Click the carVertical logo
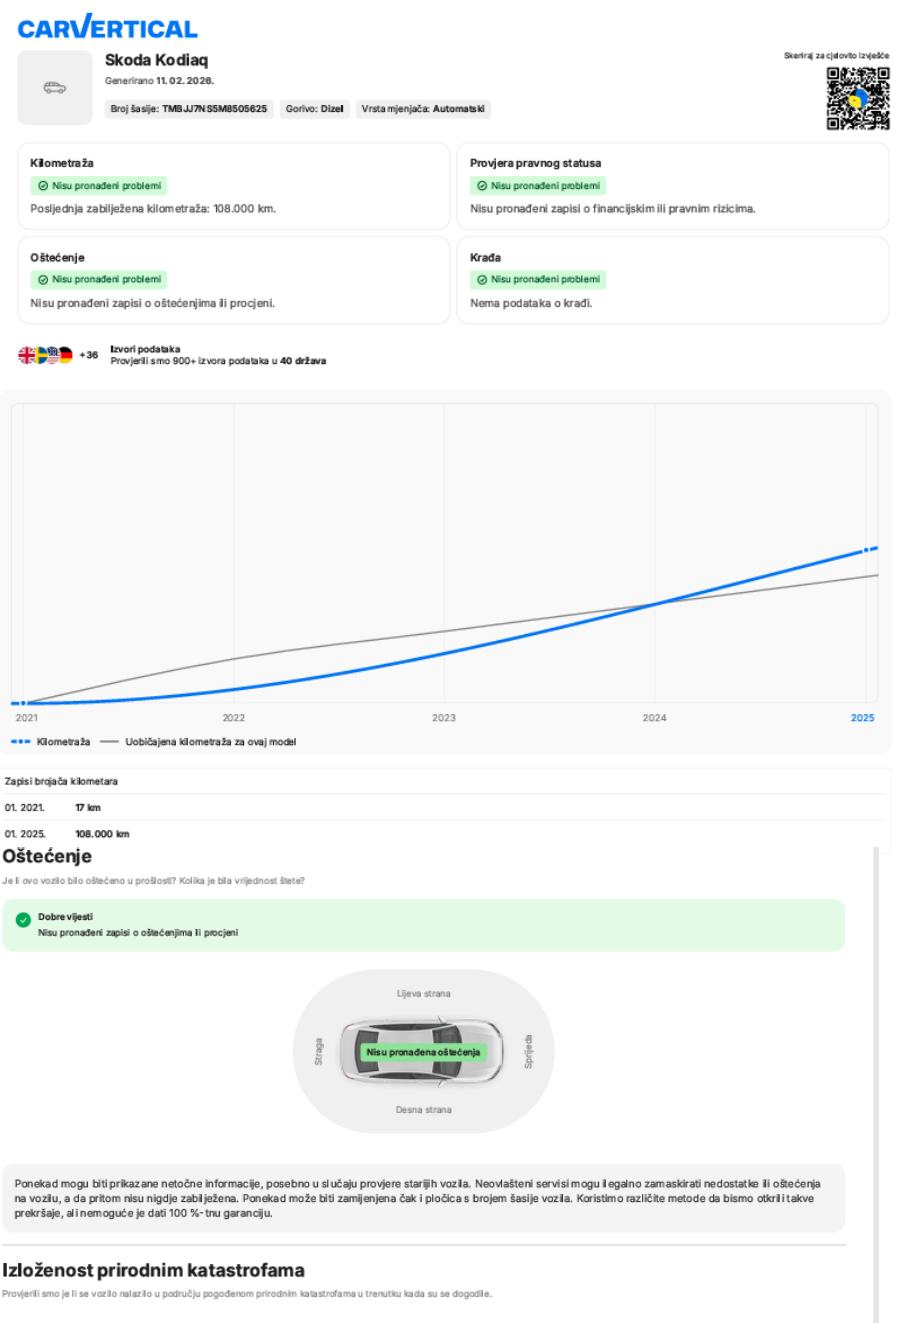 click(x=106, y=26)
